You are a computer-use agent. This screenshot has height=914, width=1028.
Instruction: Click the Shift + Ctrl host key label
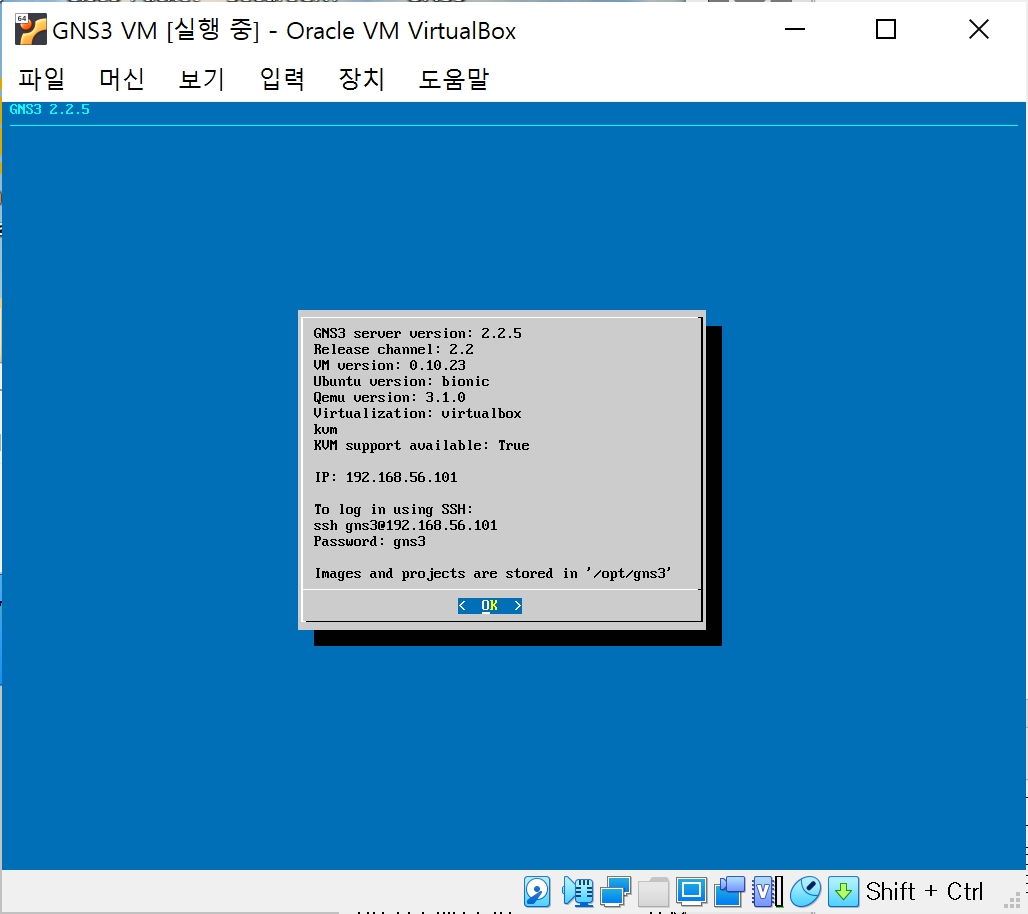tap(924, 892)
